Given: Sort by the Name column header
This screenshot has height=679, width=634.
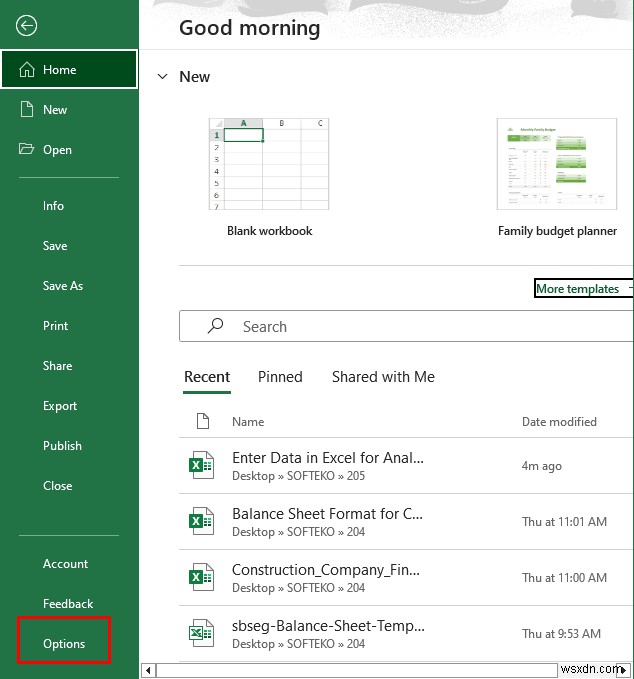Looking at the screenshot, I should tap(248, 421).
